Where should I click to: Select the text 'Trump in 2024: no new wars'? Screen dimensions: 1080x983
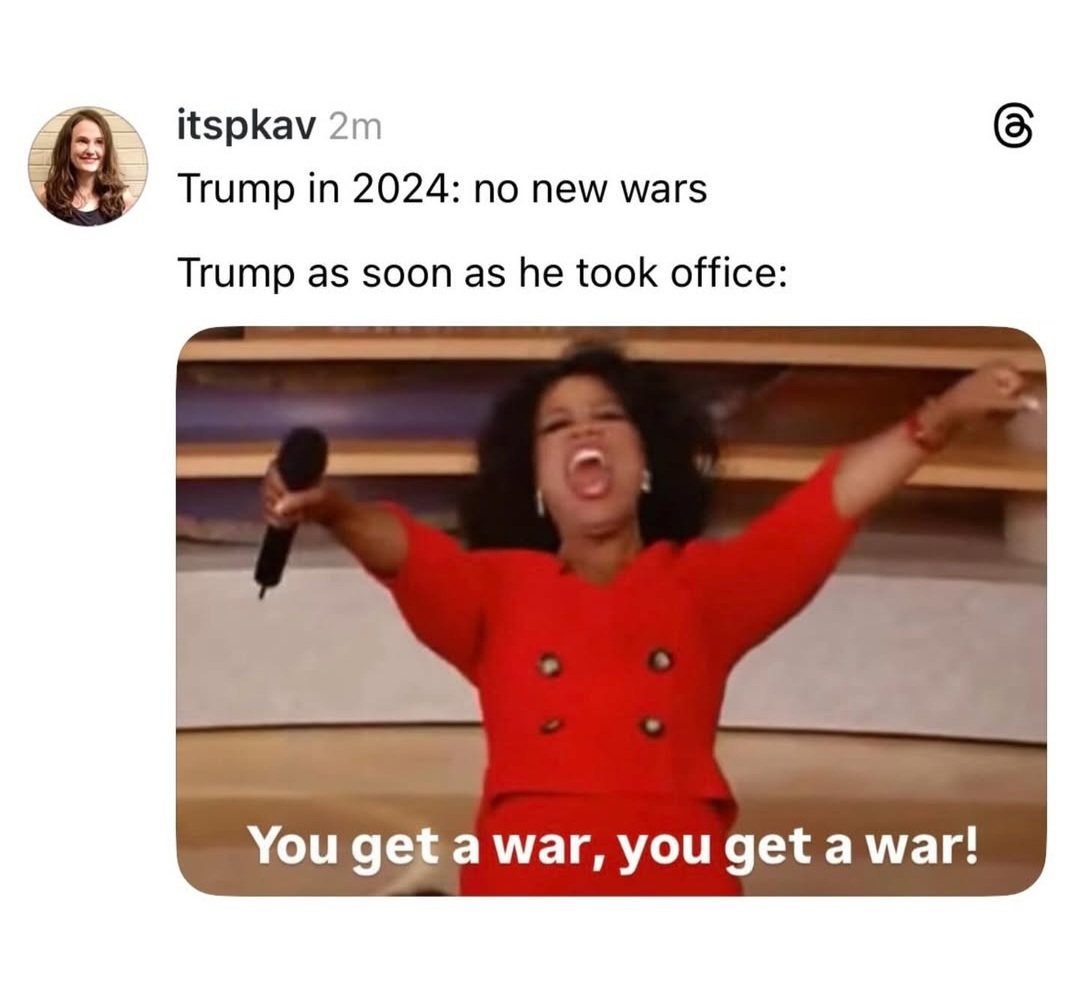(442, 189)
